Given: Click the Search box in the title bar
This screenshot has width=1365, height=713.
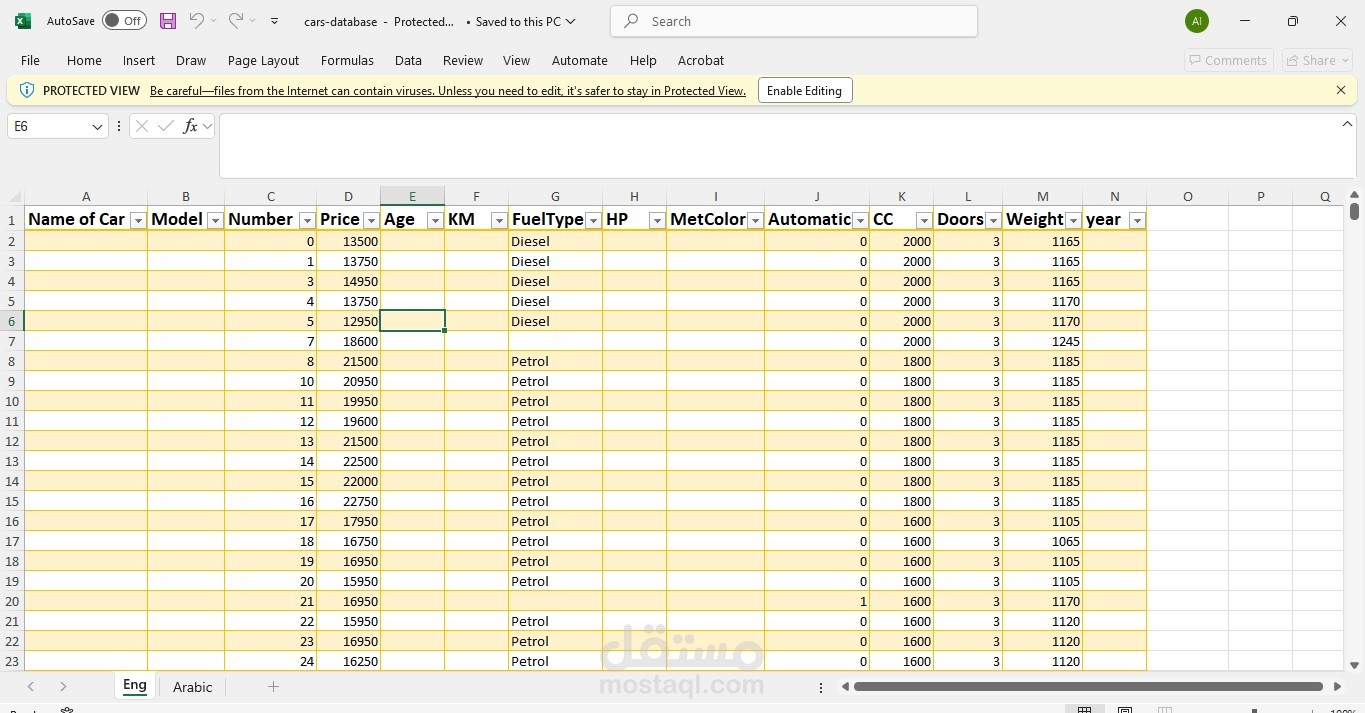Looking at the screenshot, I should (x=793, y=20).
